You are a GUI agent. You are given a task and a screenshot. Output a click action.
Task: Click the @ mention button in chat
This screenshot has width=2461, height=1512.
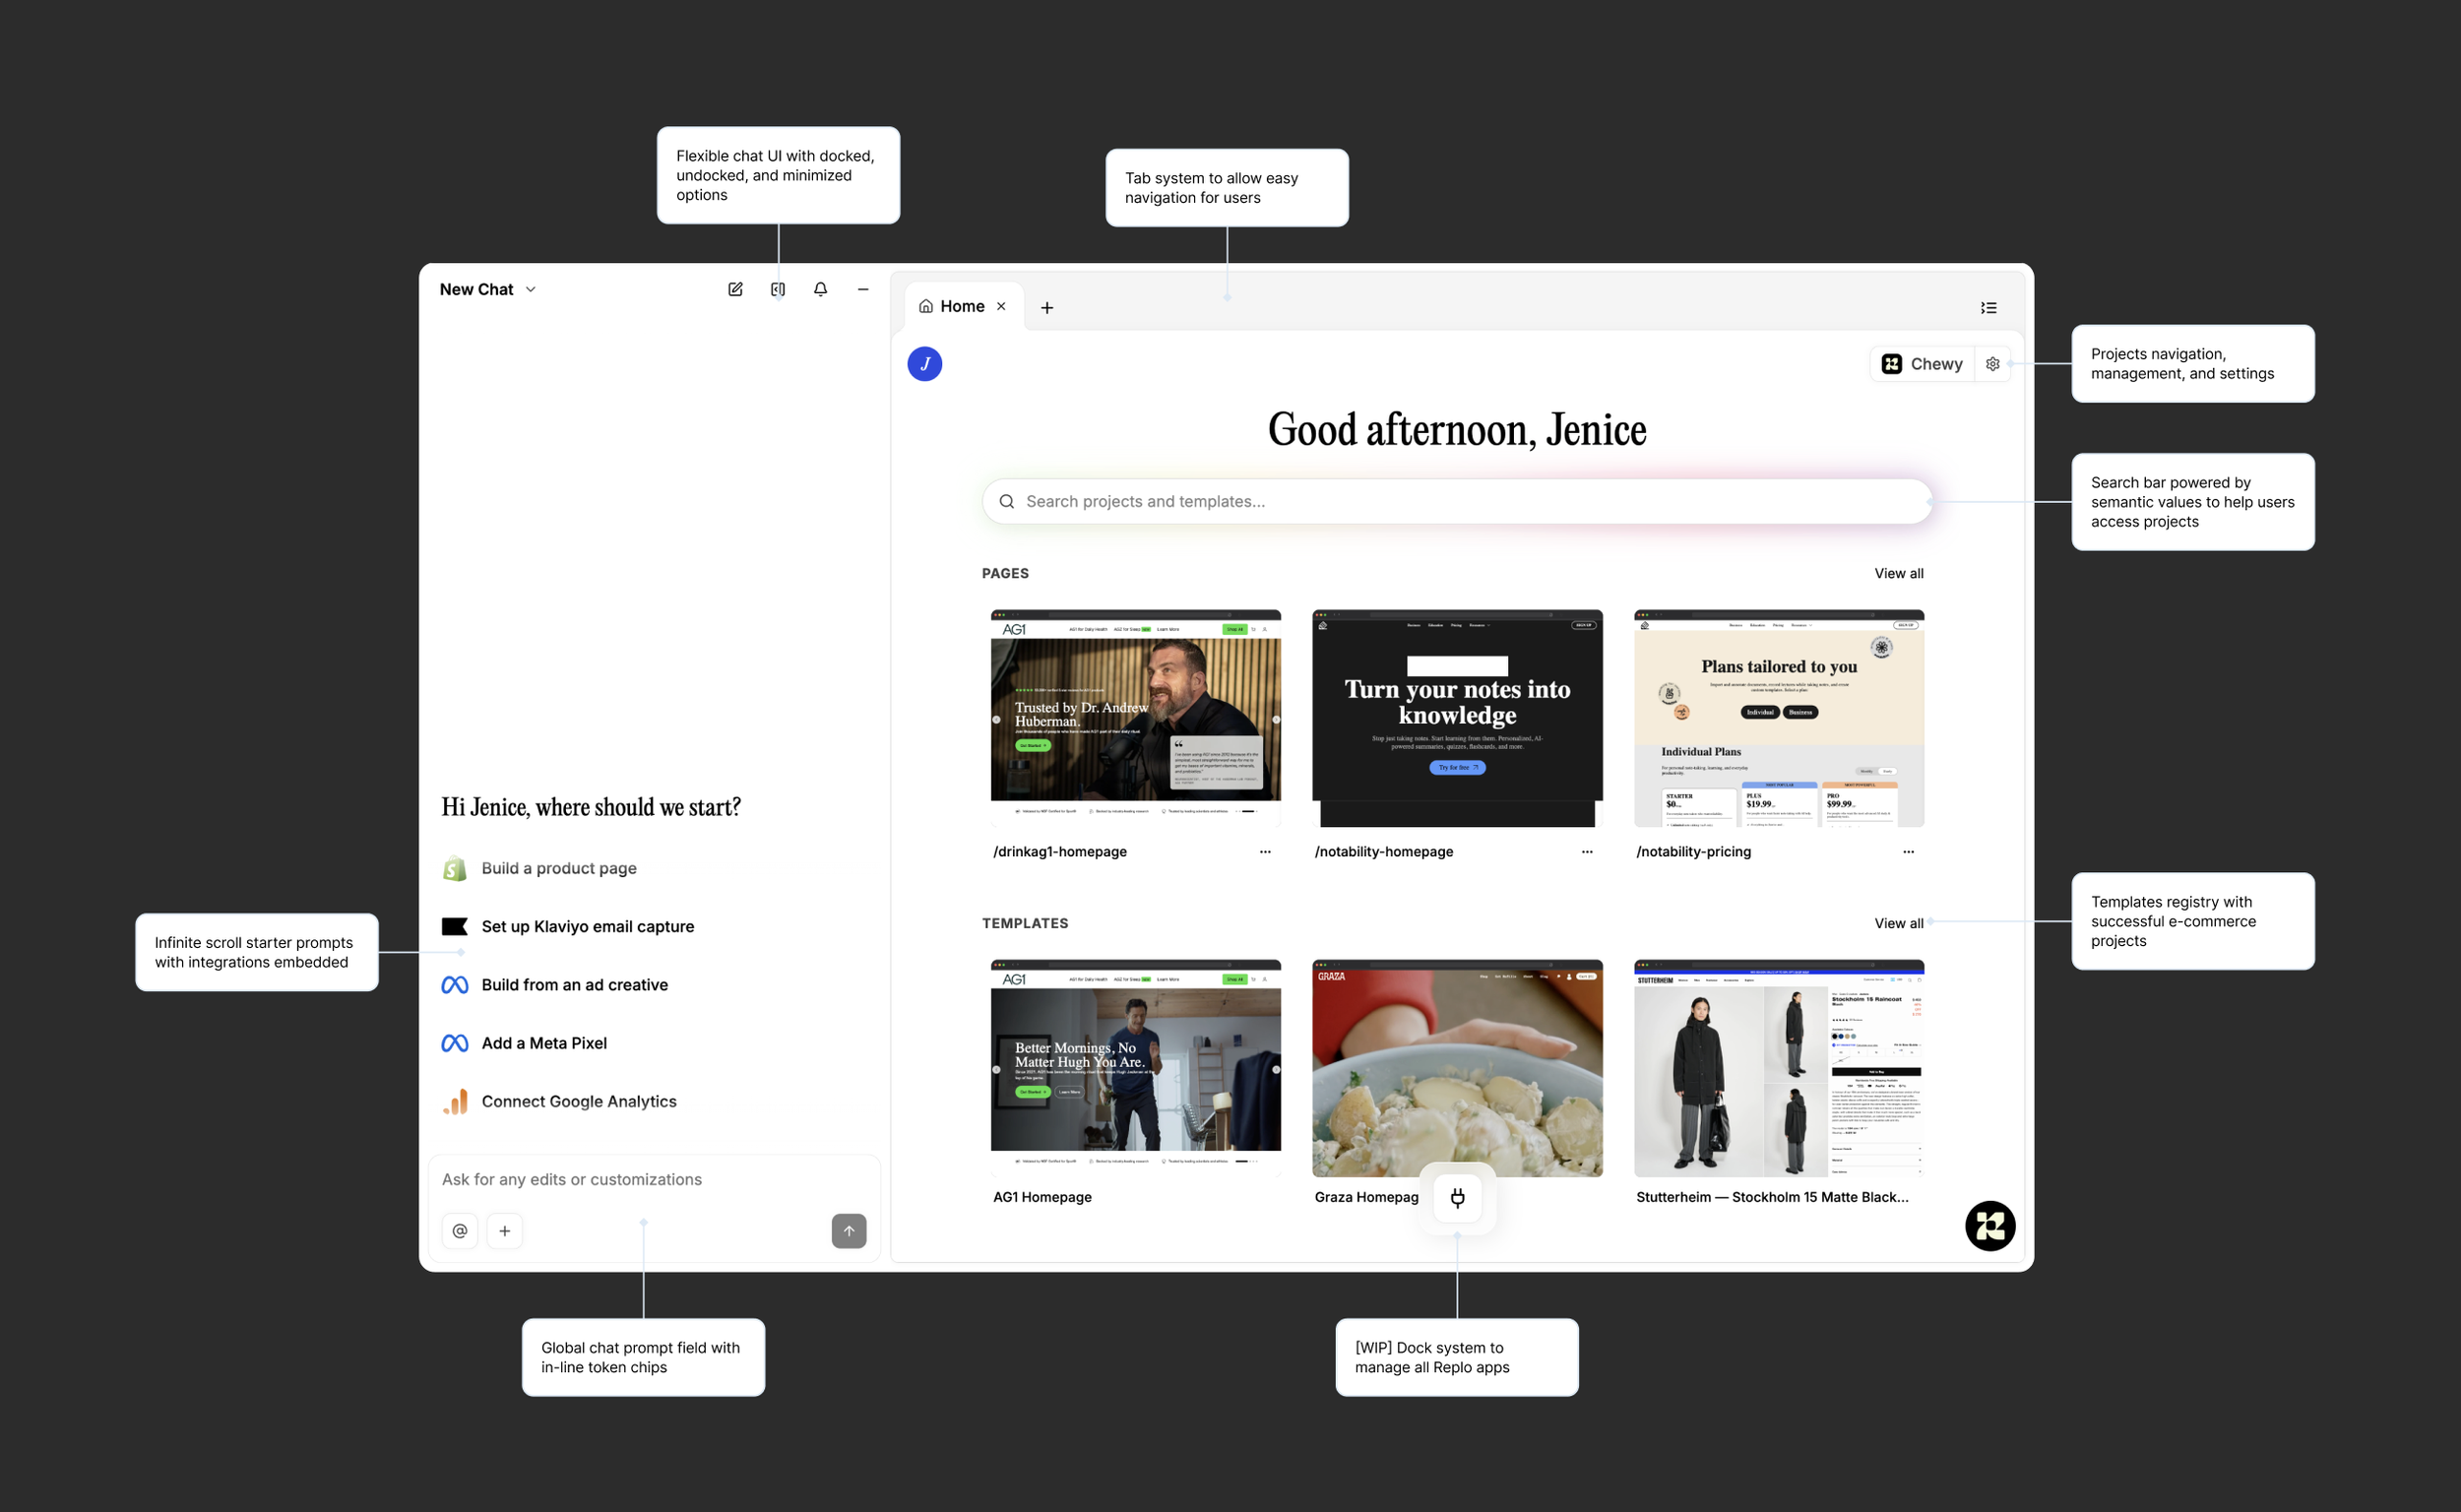click(460, 1231)
